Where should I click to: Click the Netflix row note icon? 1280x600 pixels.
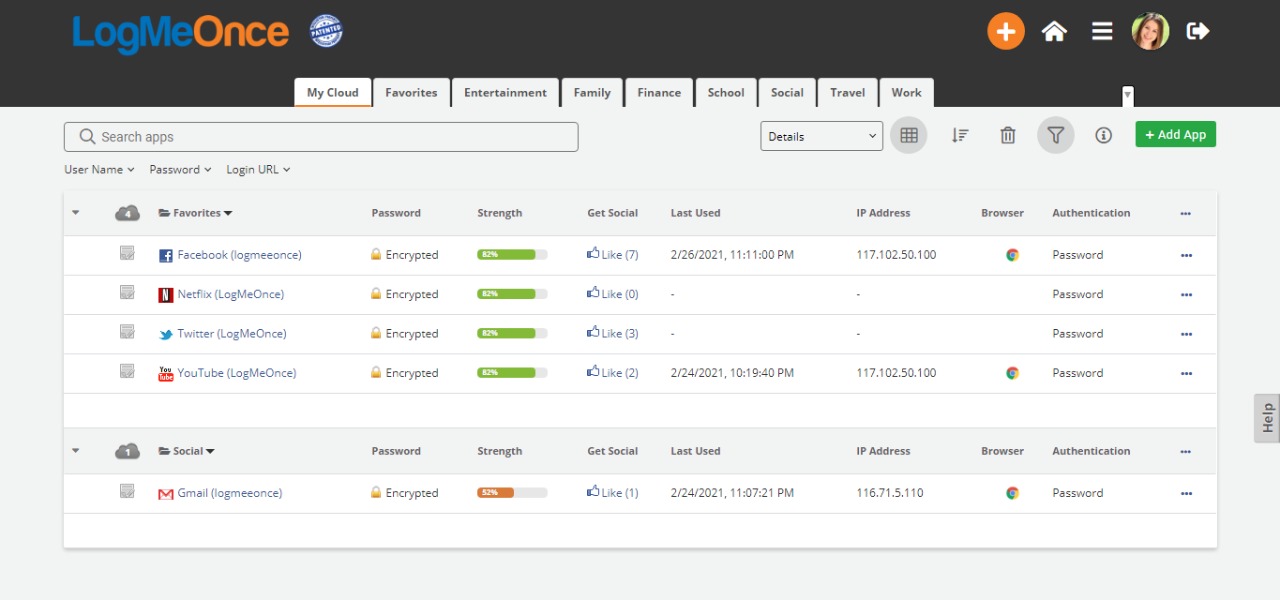(127, 292)
